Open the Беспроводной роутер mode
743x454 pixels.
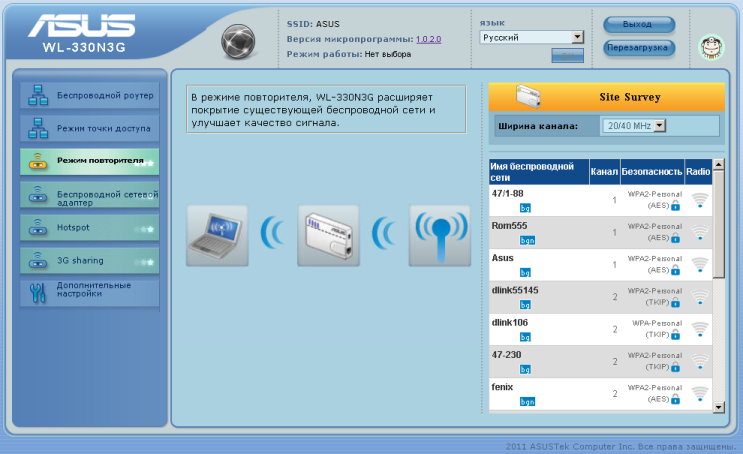point(90,95)
